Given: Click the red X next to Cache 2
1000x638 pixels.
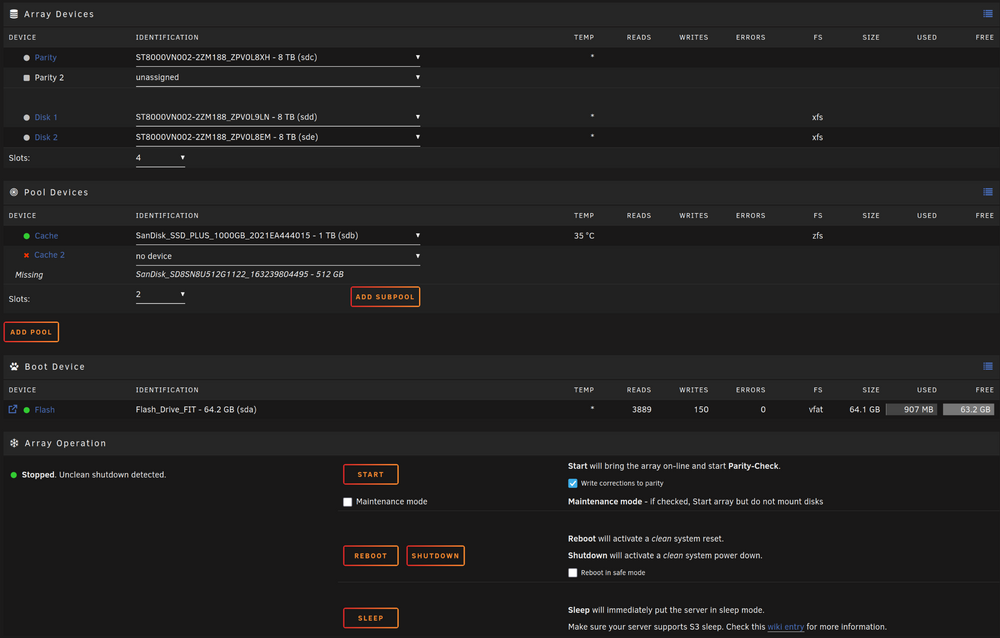Looking at the screenshot, I should click(26, 255).
